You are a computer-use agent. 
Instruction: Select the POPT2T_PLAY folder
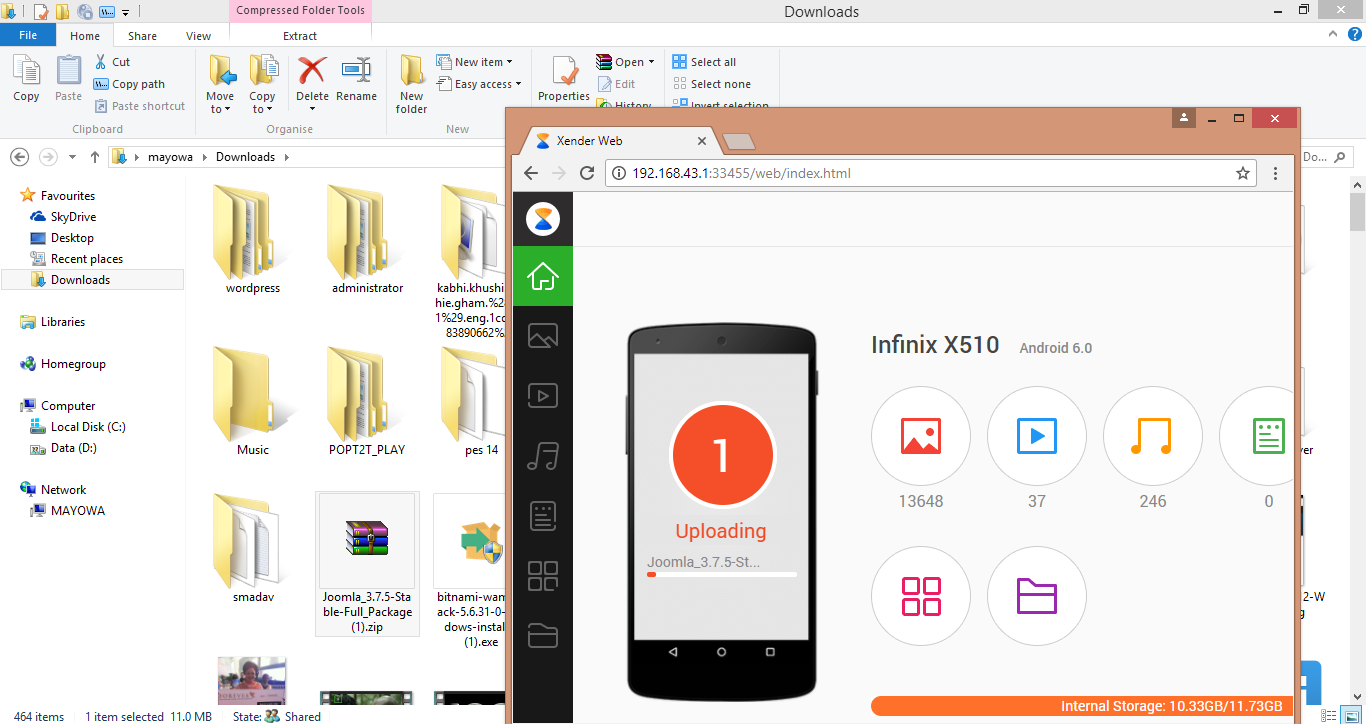coord(367,402)
